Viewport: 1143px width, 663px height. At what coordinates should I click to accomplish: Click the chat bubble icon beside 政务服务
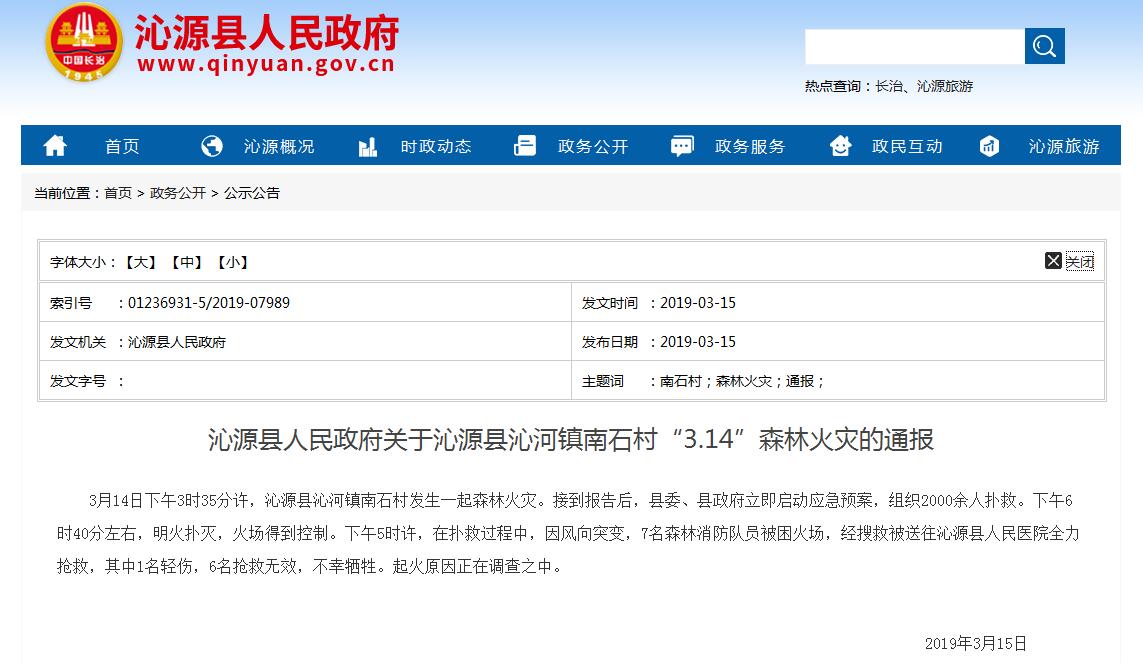pyautogui.click(x=682, y=146)
